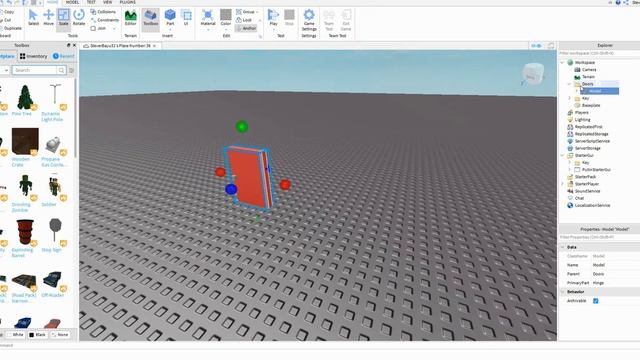Toggle the Archivable checkbox in Properties
This screenshot has height=360, width=640.
[x=596, y=301]
